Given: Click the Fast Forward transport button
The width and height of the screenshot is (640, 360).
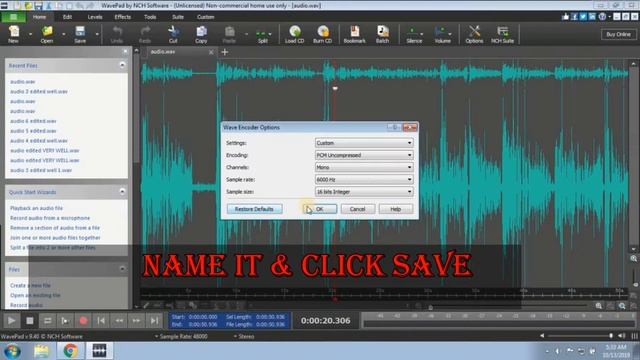Looking at the screenshot, I should (136, 321).
